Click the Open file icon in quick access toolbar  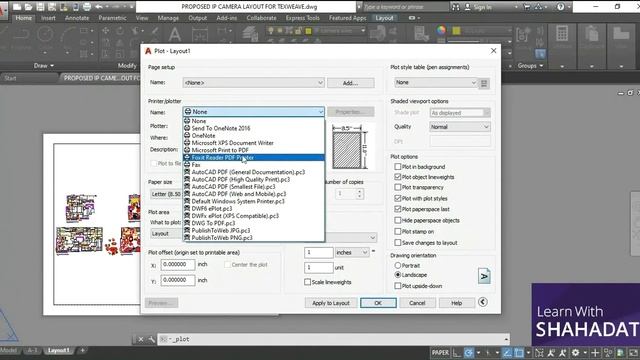28,7
